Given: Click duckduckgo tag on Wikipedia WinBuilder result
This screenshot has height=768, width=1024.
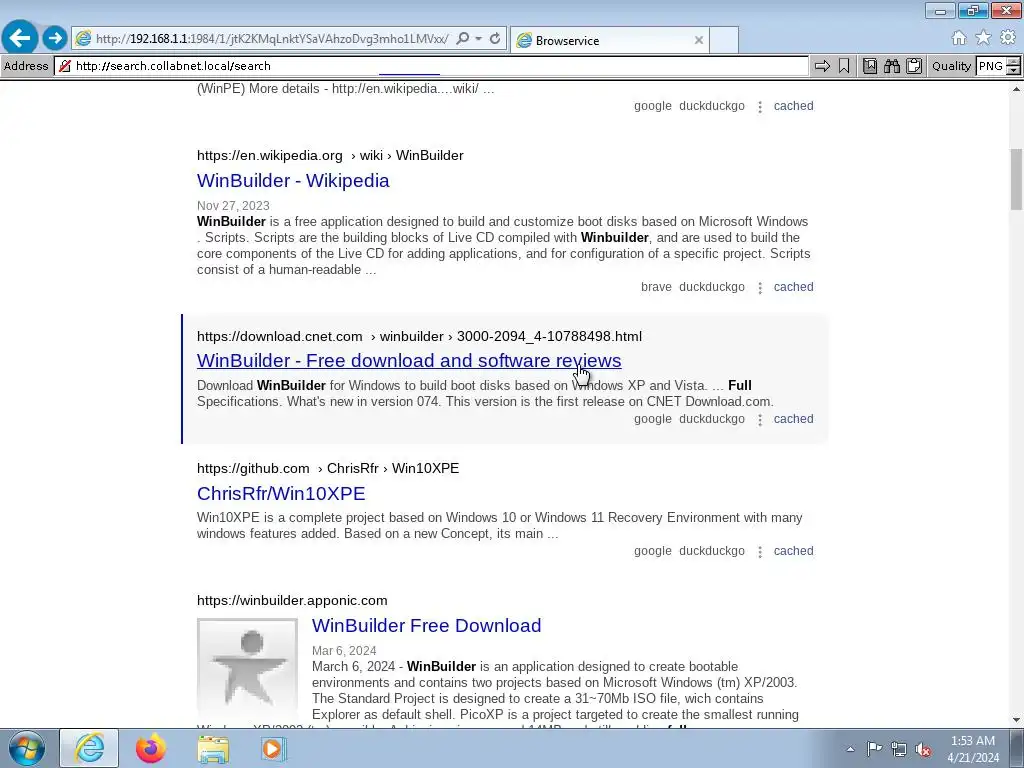Looking at the screenshot, I should (x=712, y=287).
